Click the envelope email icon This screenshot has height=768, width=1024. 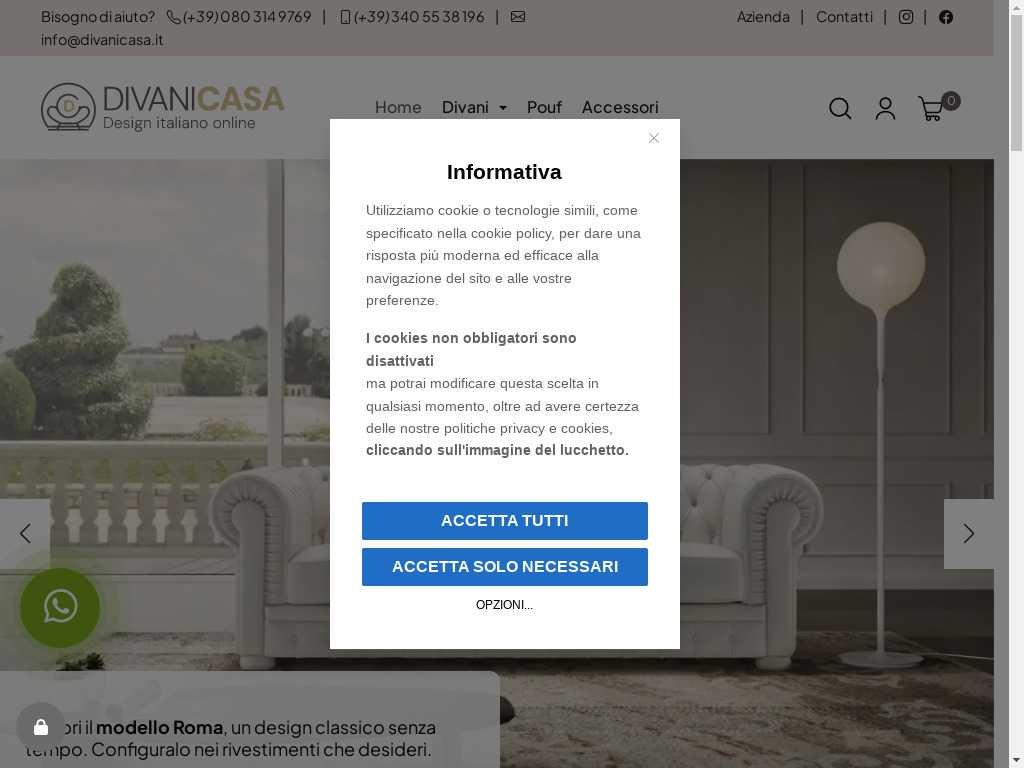point(518,17)
